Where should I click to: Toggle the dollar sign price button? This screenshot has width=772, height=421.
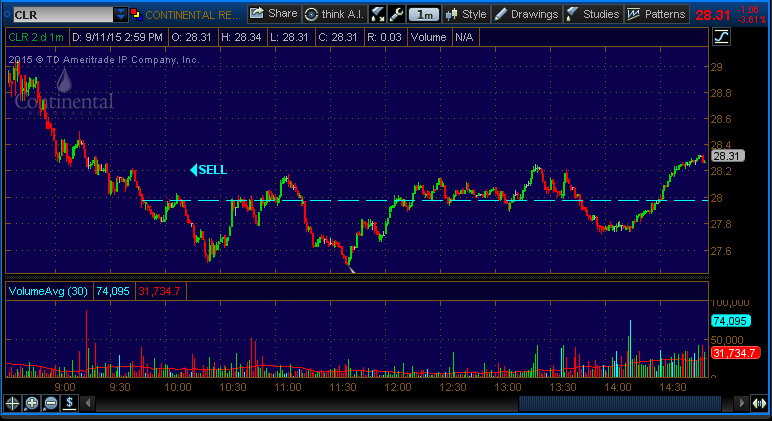tap(70, 403)
